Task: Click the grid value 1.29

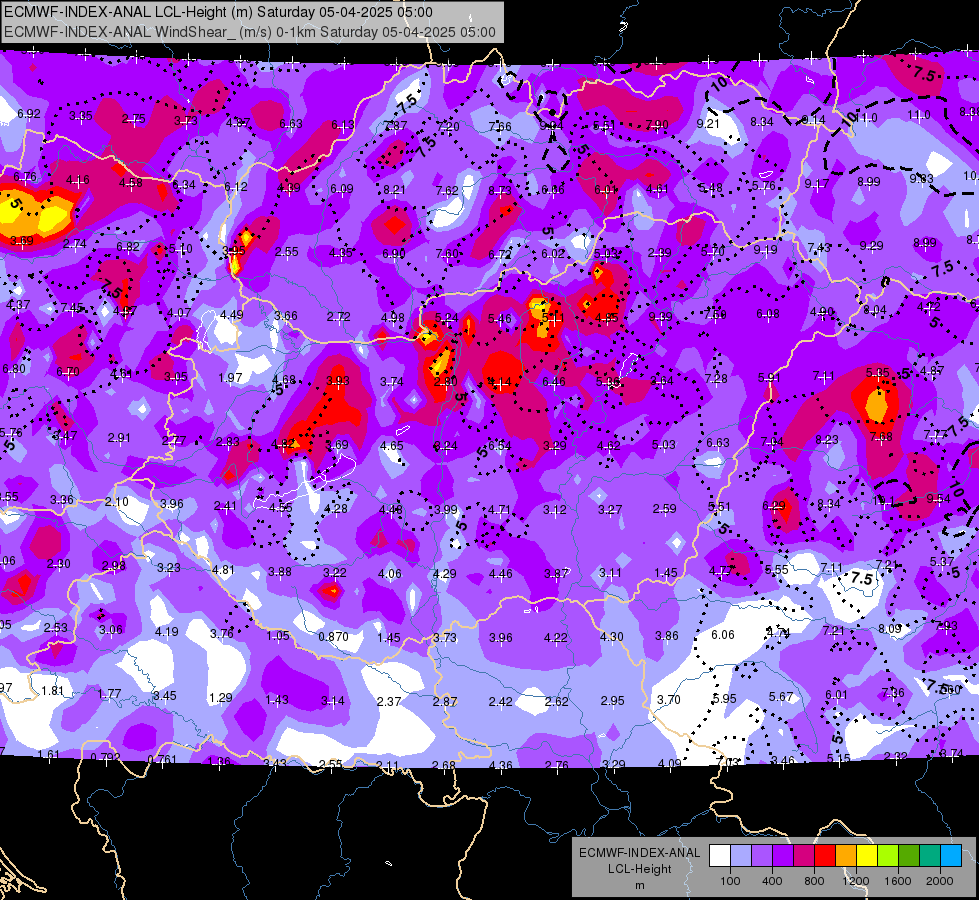Action: (220, 698)
